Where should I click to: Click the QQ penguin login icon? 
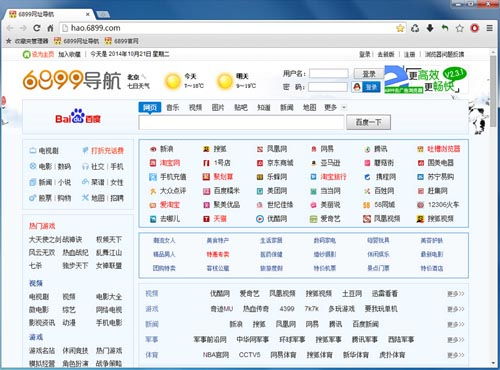(x=357, y=87)
